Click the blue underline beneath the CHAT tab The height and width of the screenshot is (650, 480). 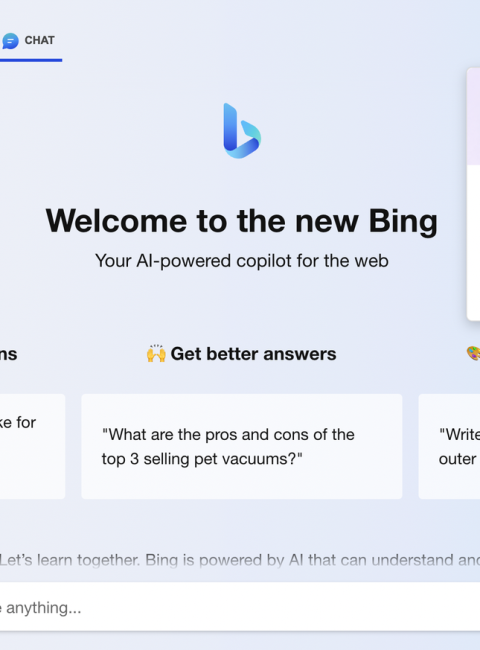[31, 60]
